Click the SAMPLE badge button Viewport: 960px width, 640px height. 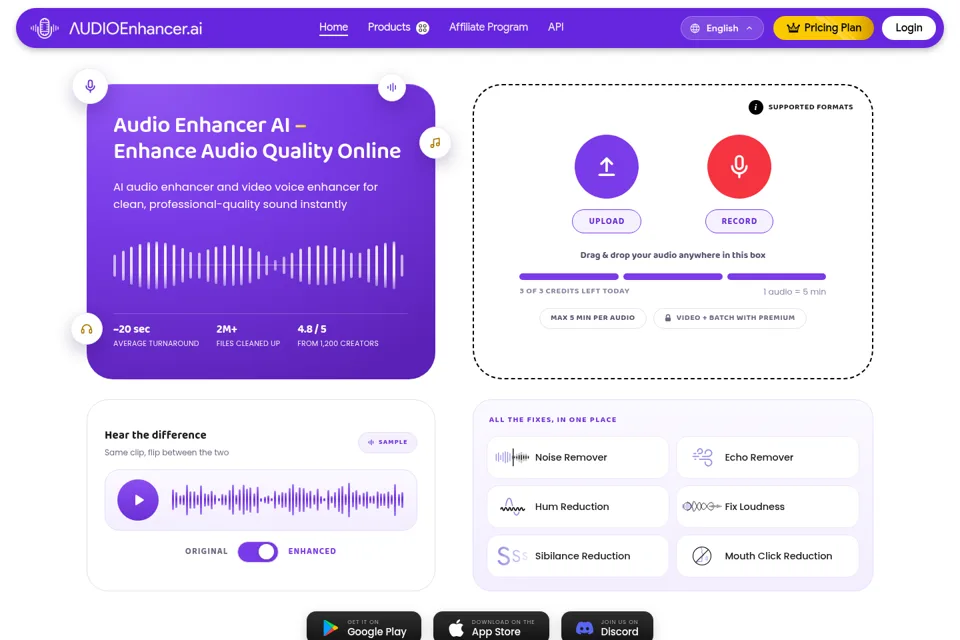388,442
